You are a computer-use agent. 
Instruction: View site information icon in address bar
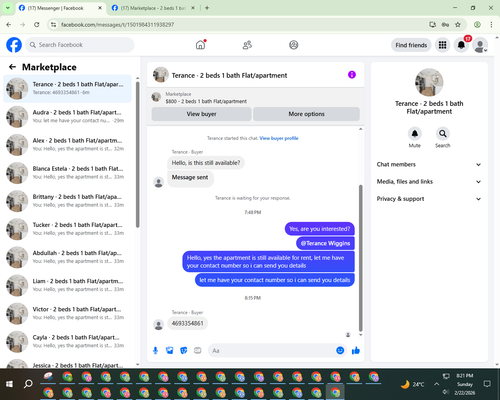click(53, 24)
